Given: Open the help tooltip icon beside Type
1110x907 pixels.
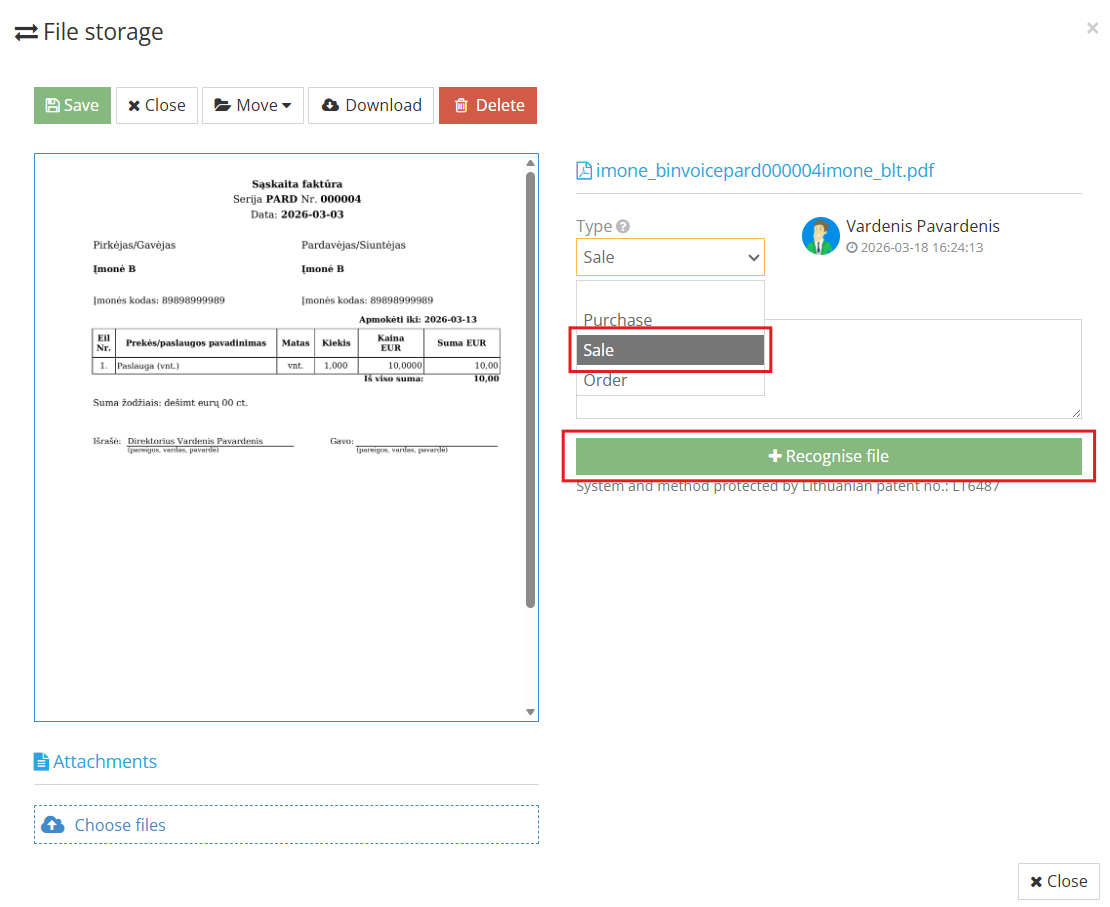Looking at the screenshot, I should pos(623,226).
